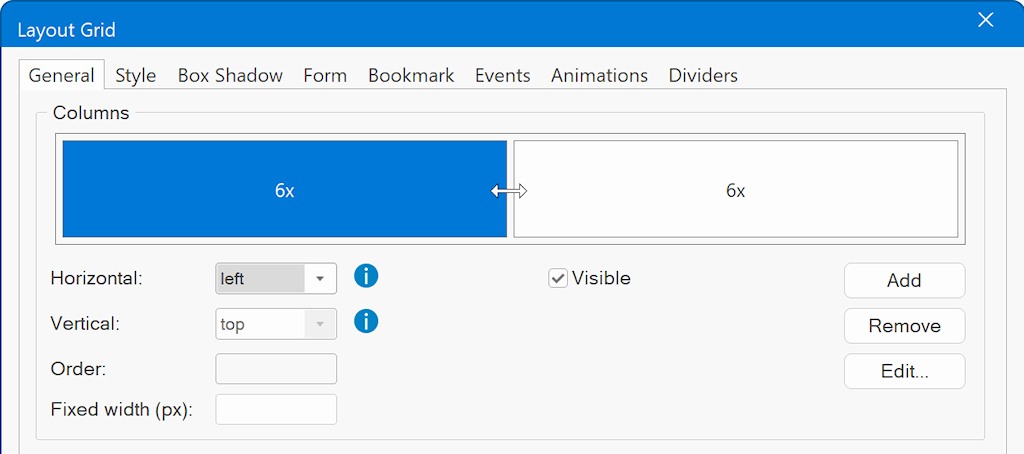Uncheck the Visible checkbox

pos(558,279)
